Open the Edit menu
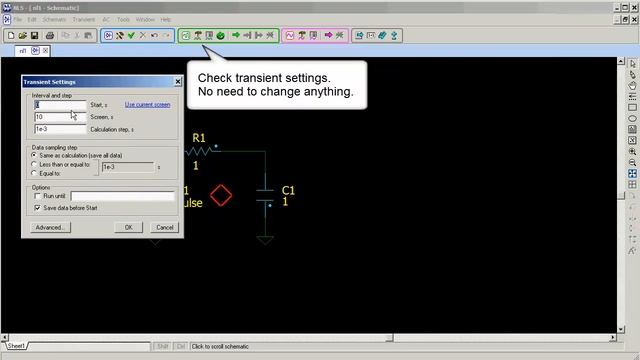Viewport: 640px width, 360px height. [x=32, y=20]
